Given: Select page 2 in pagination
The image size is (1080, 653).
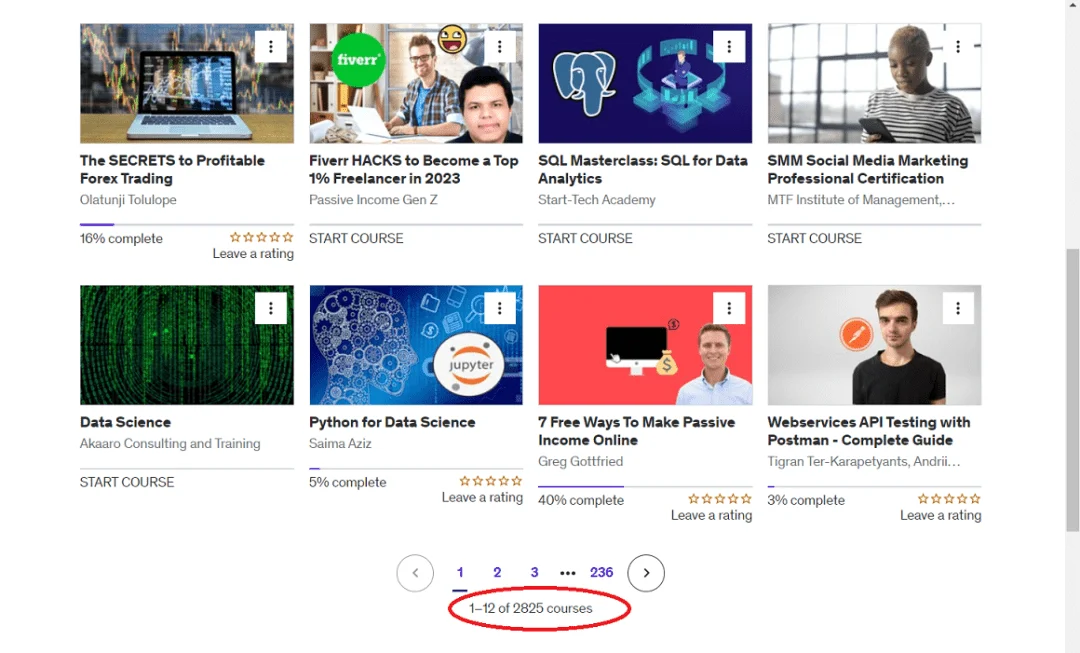Looking at the screenshot, I should pyautogui.click(x=497, y=573).
